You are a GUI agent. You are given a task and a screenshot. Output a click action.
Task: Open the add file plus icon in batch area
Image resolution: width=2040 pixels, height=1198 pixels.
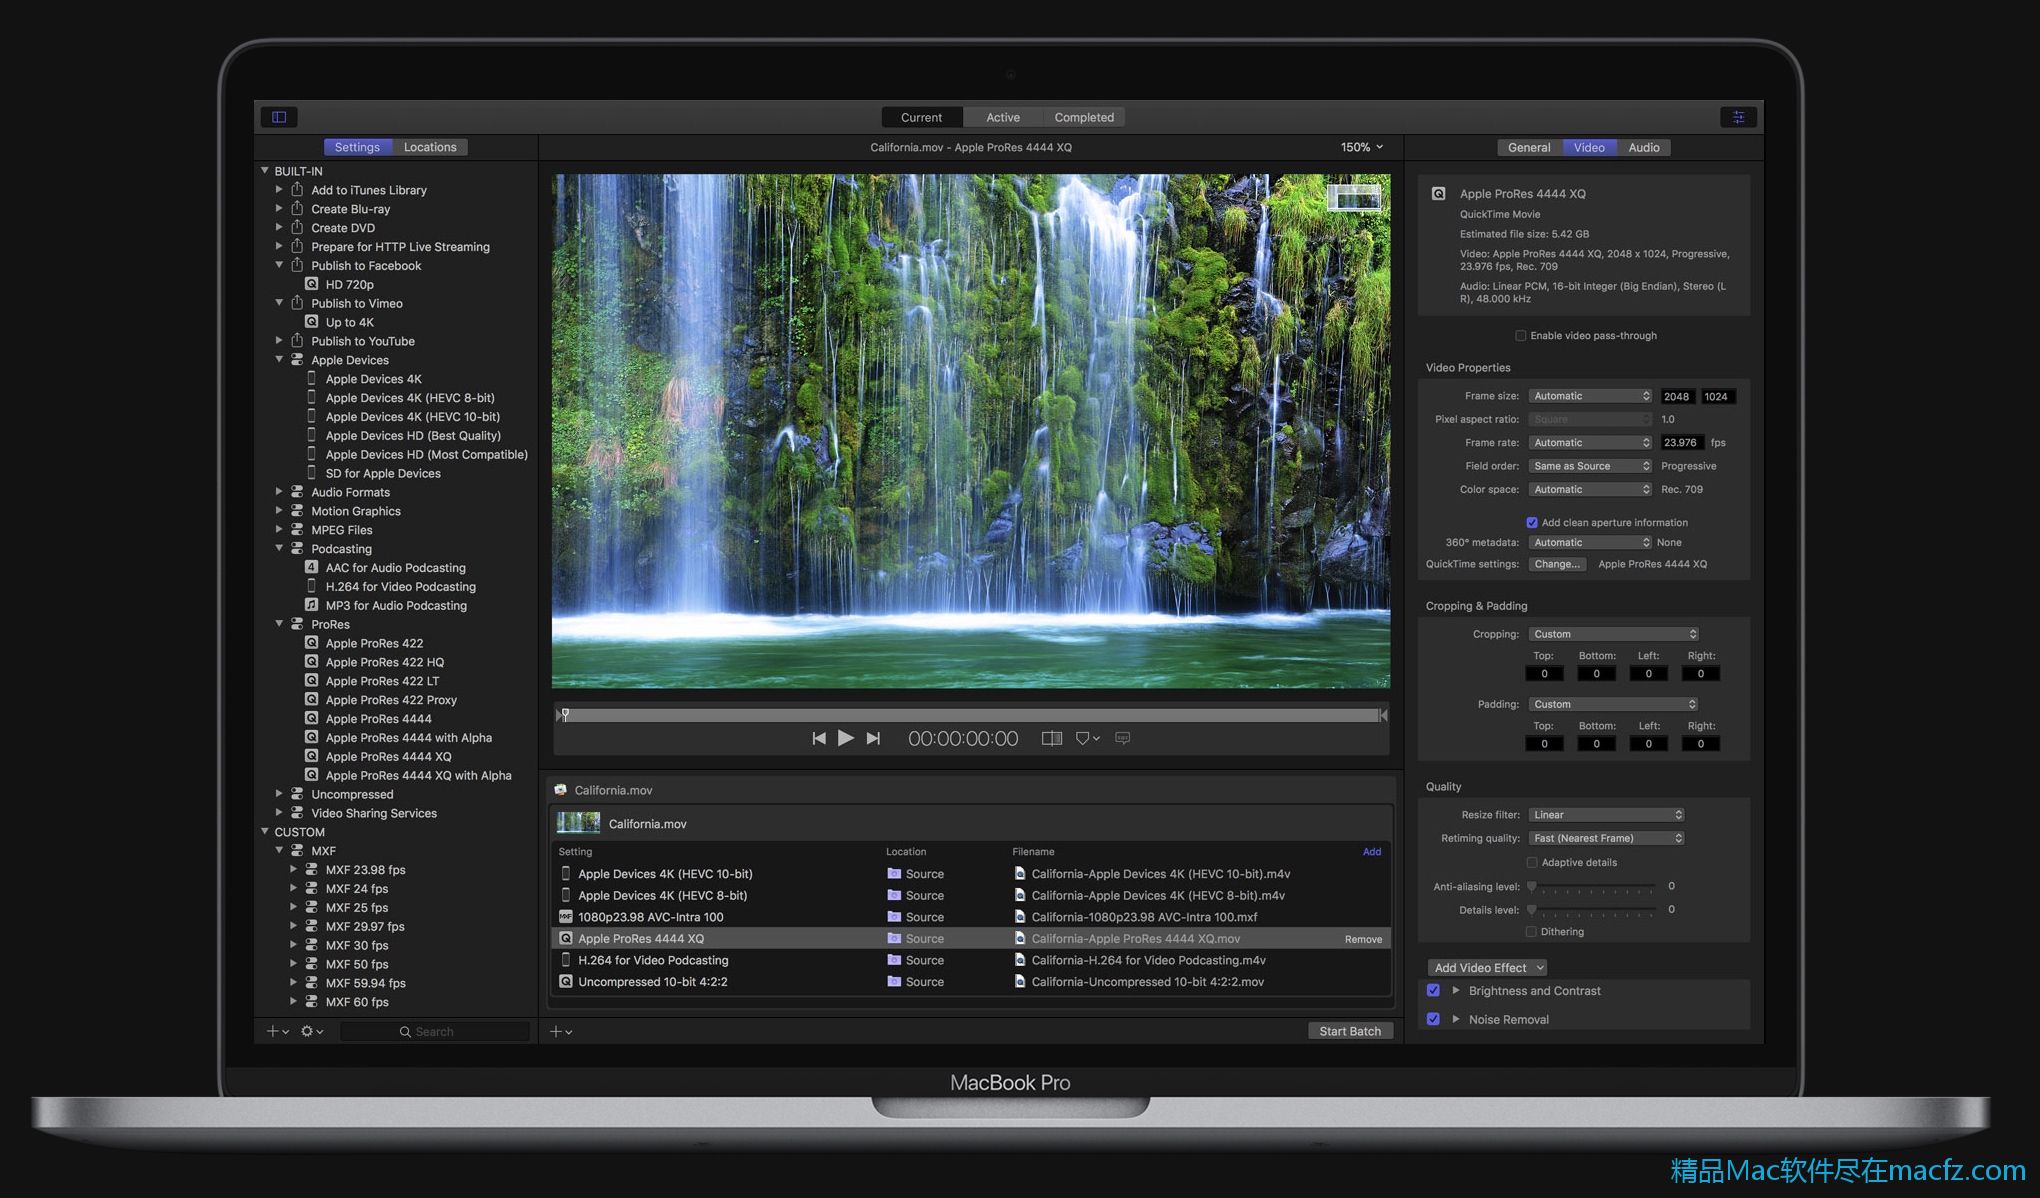coord(561,1031)
